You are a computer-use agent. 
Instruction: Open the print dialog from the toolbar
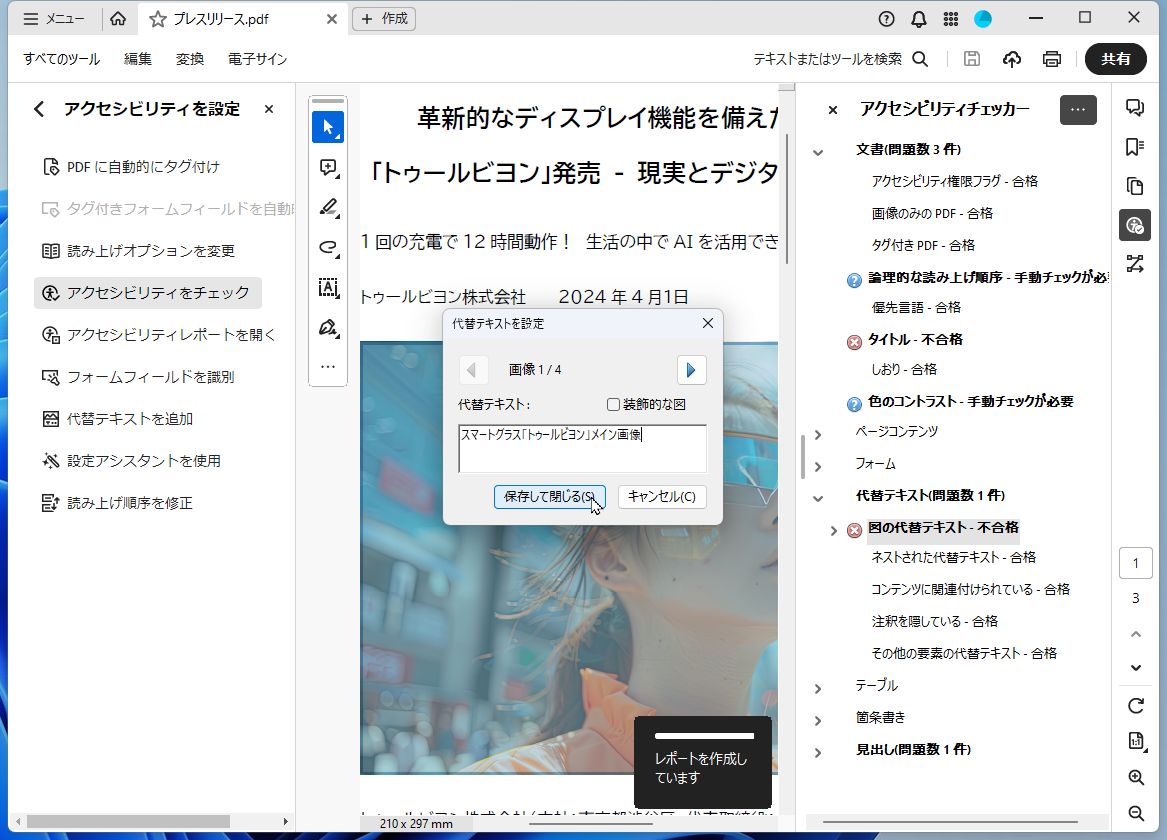(x=1051, y=59)
